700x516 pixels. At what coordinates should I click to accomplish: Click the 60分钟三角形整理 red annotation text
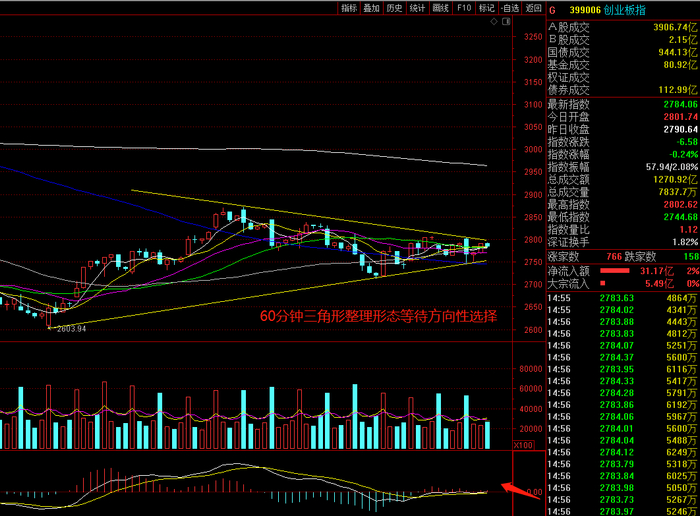[378, 315]
